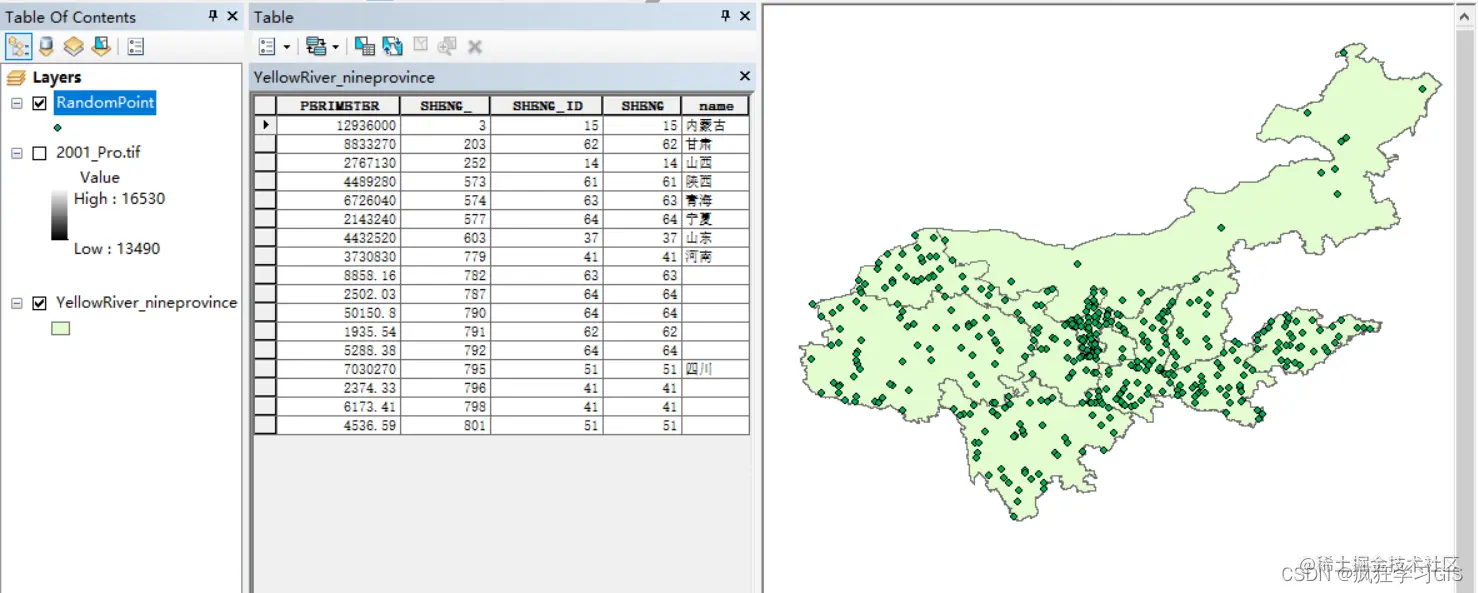Click select-all corner cell of table

point(265,106)
